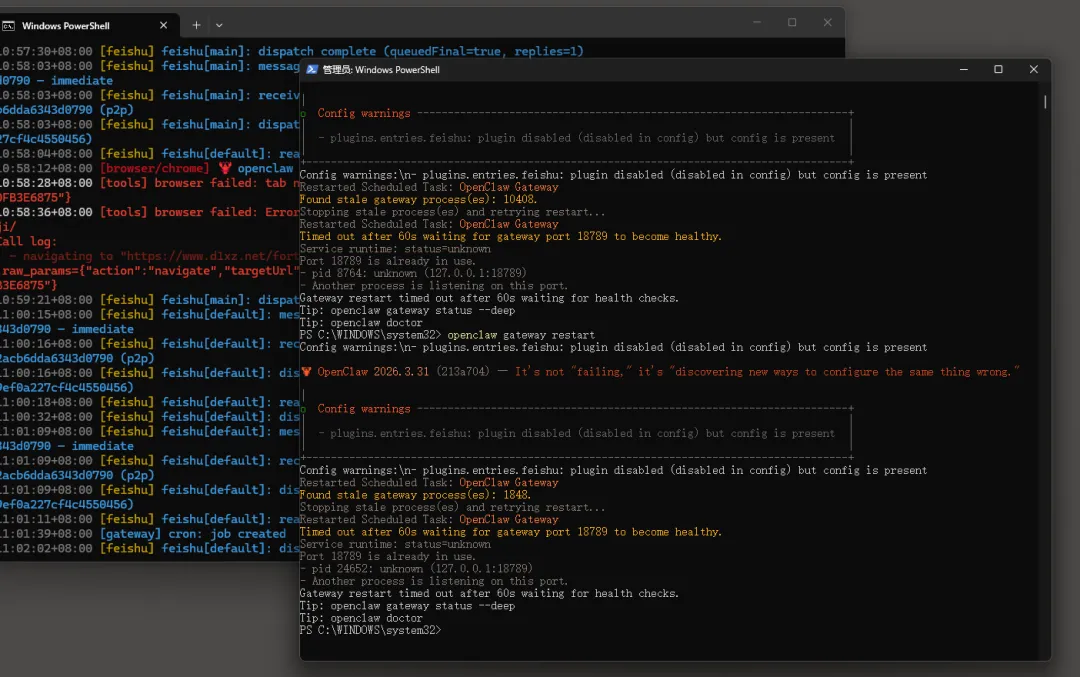Image resolution: width=1080 pixels, height=677 pixels.
Task: Click 'pid 8764: unknown (127.0.0.1:18789)' line
Action: (x=413, y=273)
